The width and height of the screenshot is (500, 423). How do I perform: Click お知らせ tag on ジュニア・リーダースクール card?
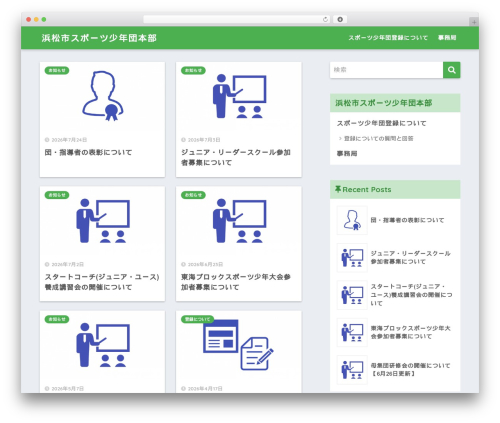193,70
